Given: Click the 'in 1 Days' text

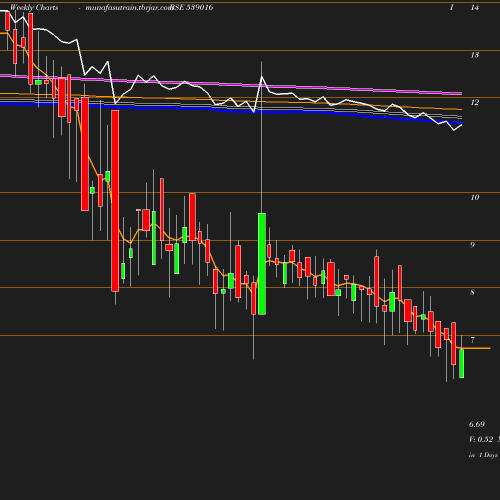Looking at the screenshot, I should pyautogui.click(x=483, y=455).
